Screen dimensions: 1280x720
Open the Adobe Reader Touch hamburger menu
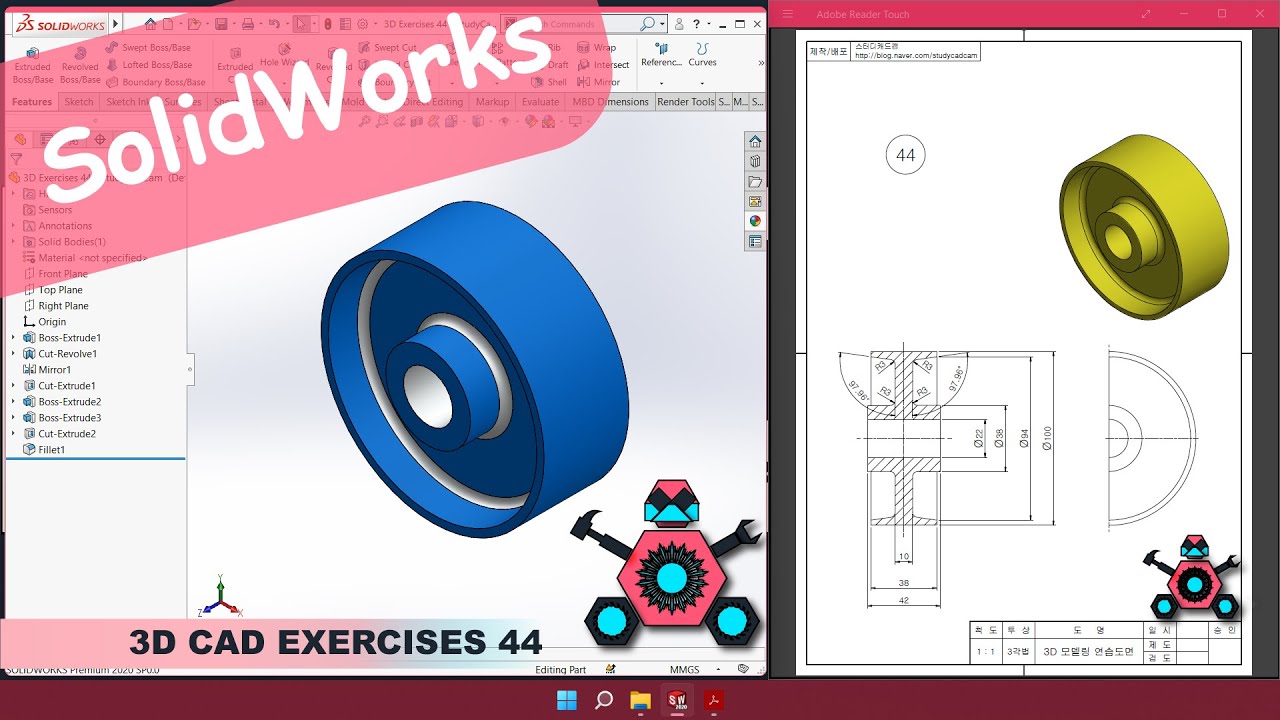pos(788,14)
